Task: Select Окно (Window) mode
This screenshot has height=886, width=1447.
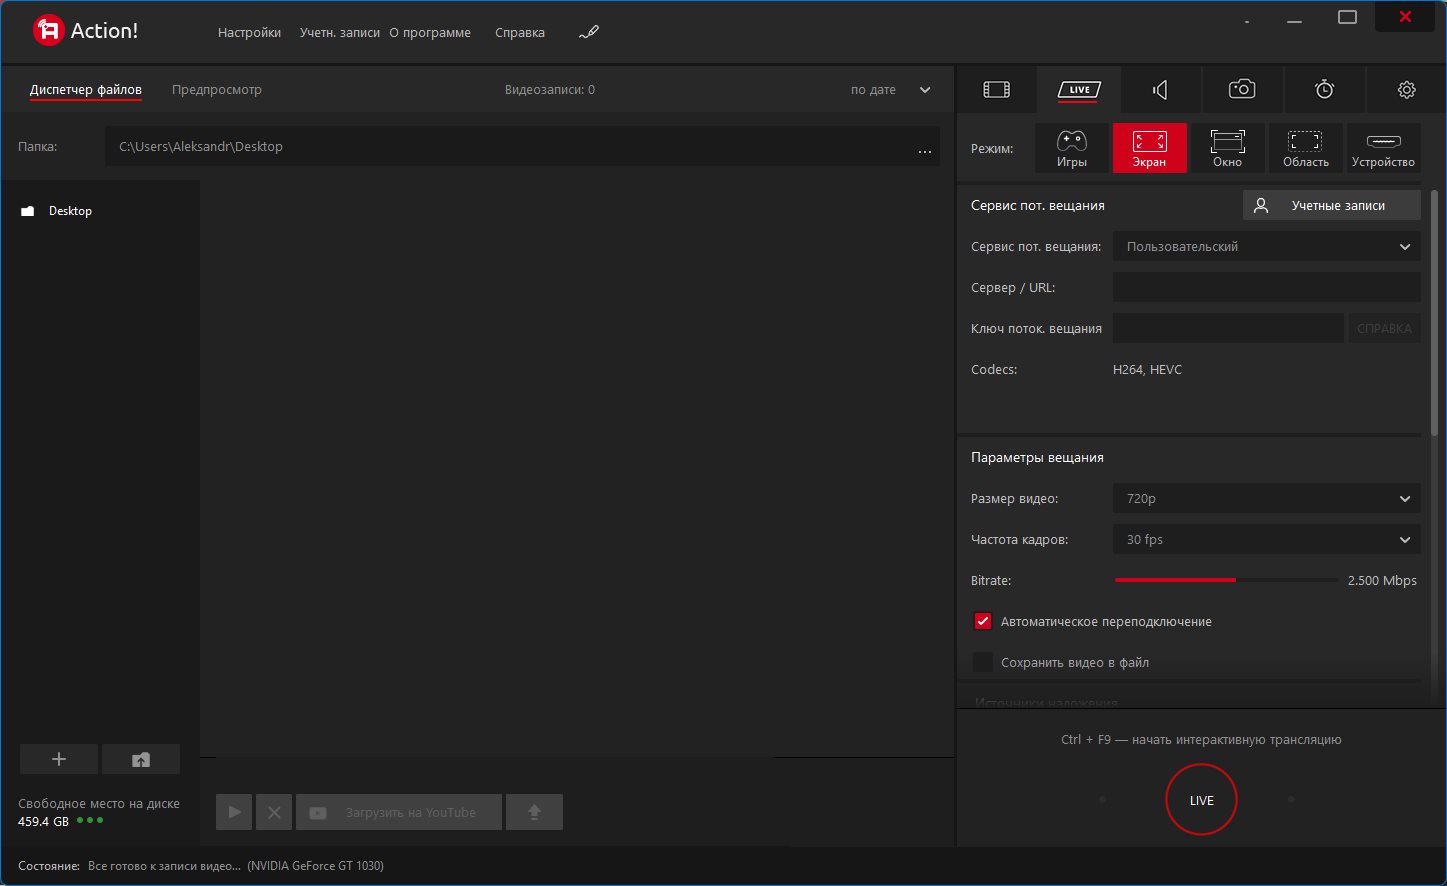Action: pos(1227,148)
